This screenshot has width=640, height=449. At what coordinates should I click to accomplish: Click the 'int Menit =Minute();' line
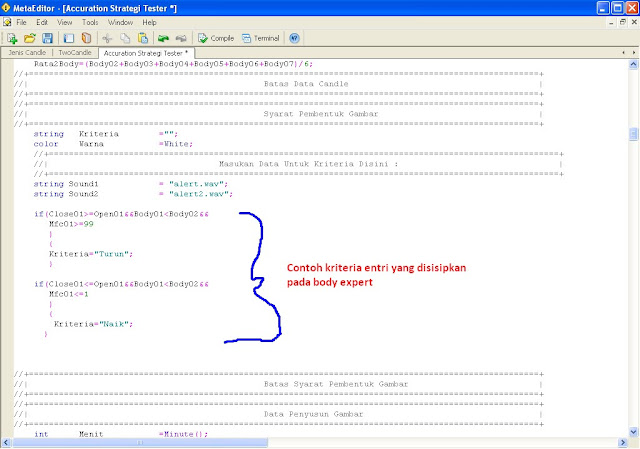click(121, 434)
